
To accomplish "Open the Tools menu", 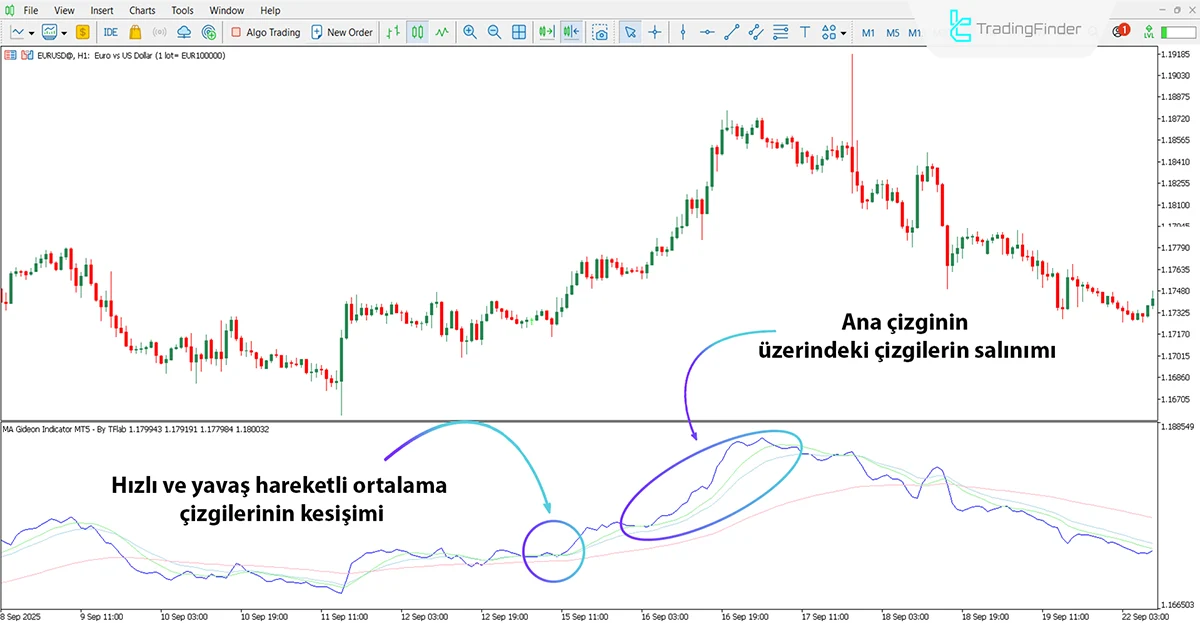I will [181, 10].
